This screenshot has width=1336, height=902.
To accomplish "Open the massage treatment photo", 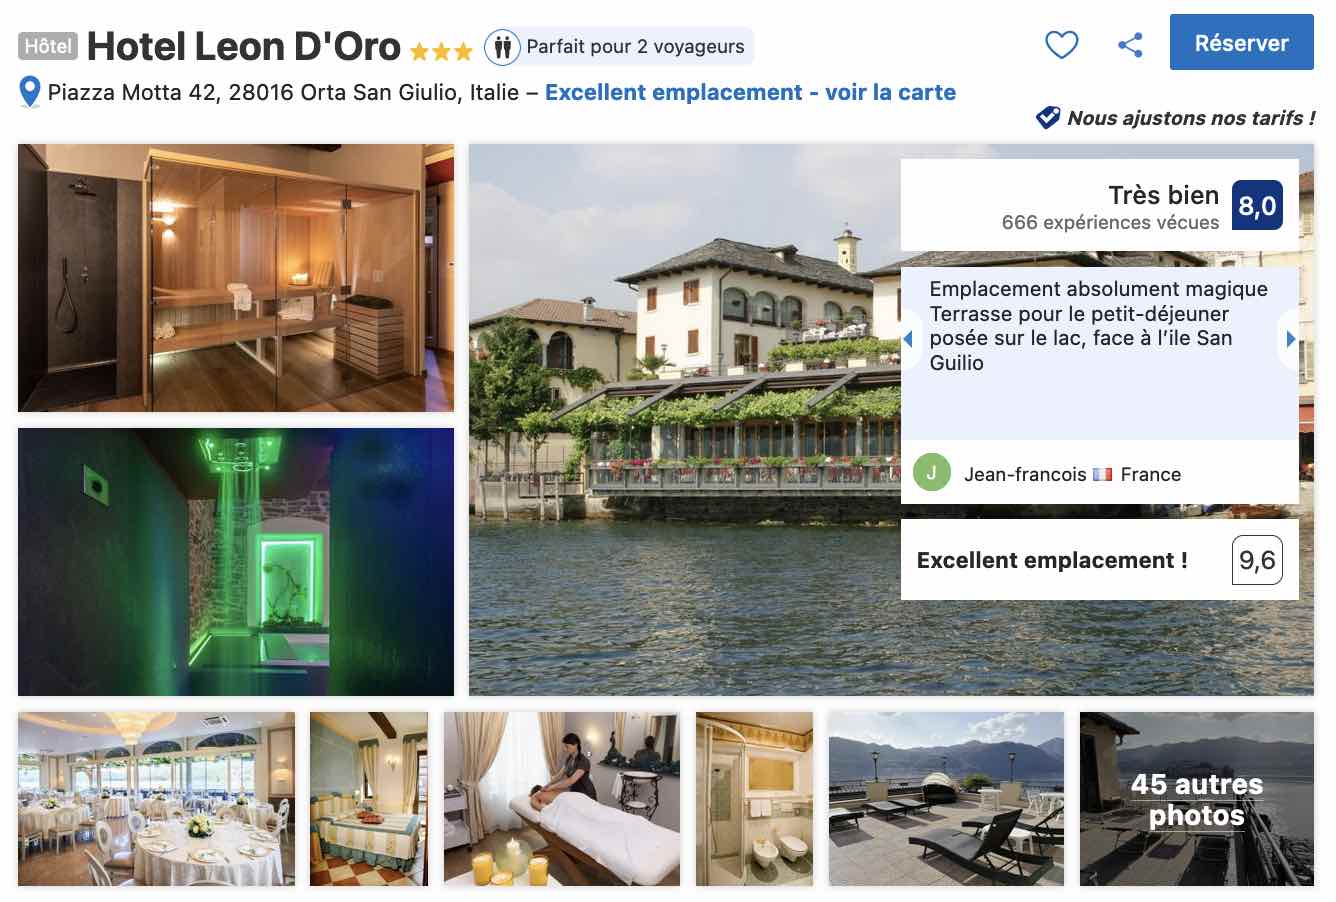I will [562, 799].
